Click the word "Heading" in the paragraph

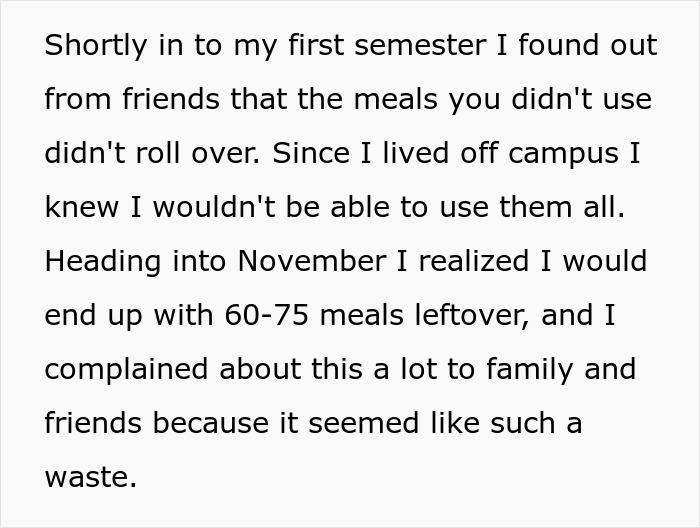[x=96, y=262]
